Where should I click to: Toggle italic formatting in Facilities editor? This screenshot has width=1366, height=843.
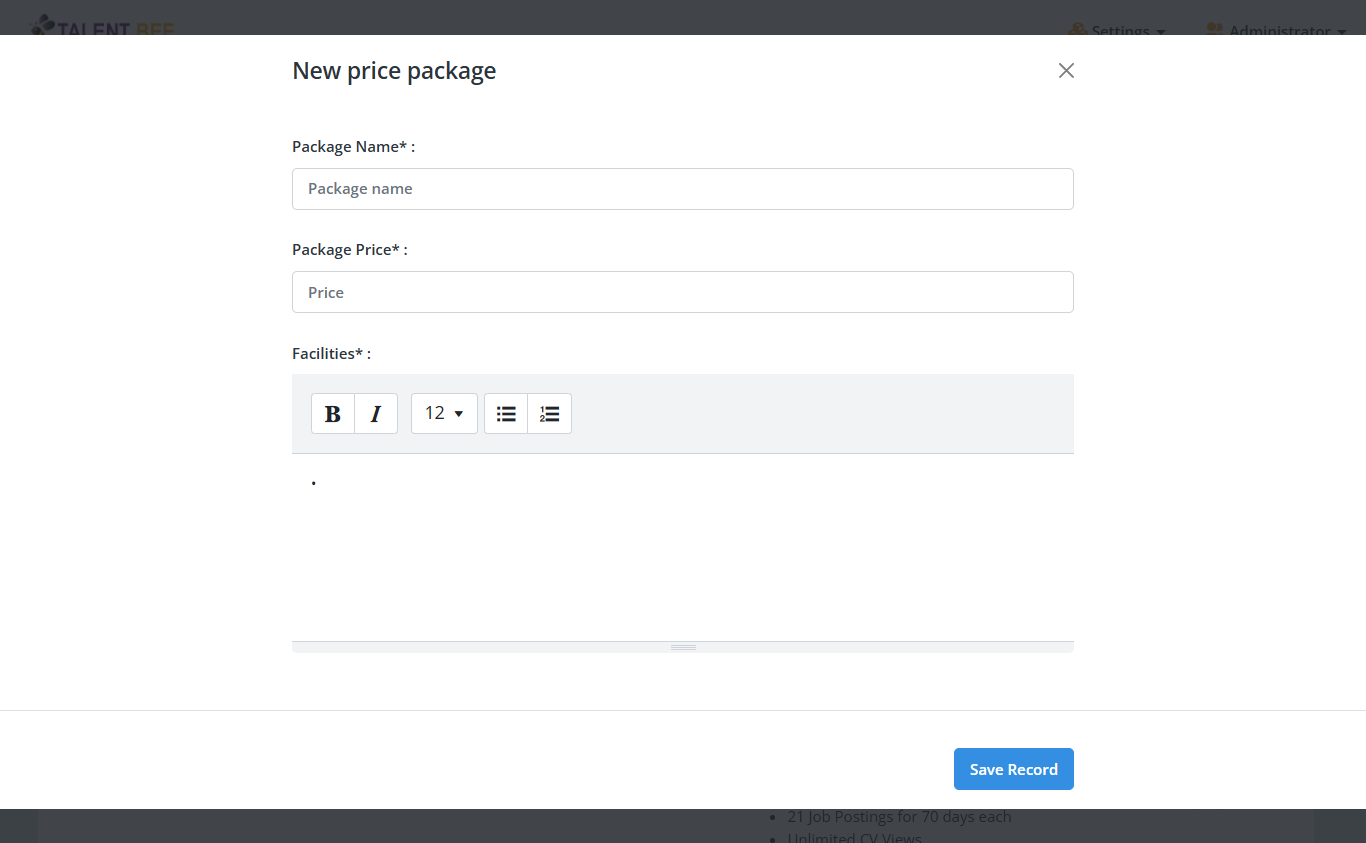click(376, 414)
